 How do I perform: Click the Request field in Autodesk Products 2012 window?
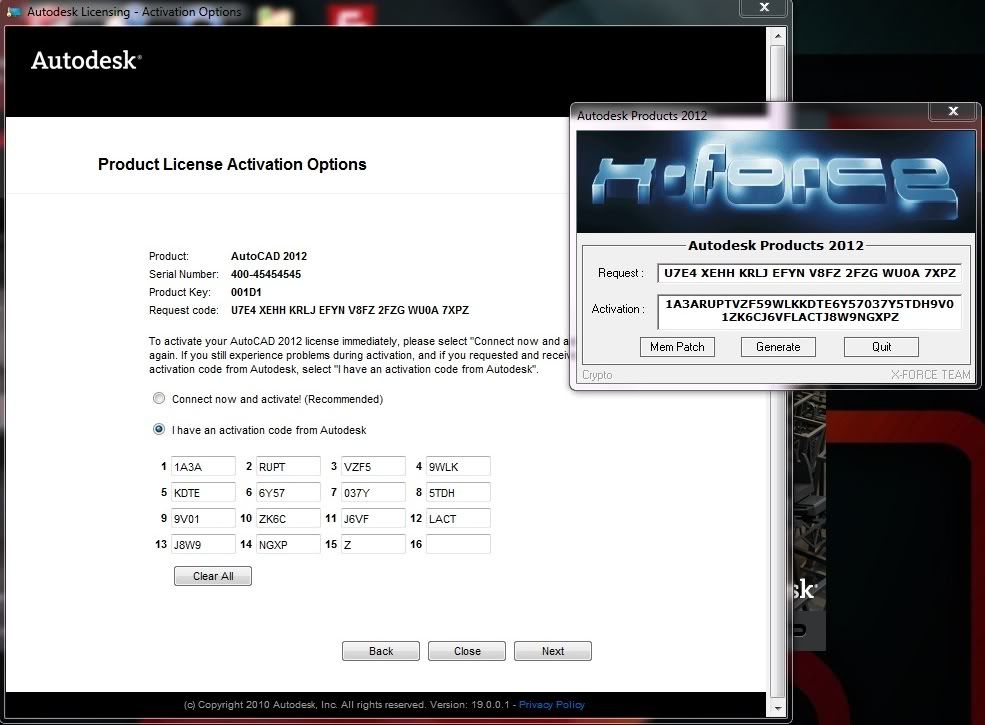809,273
